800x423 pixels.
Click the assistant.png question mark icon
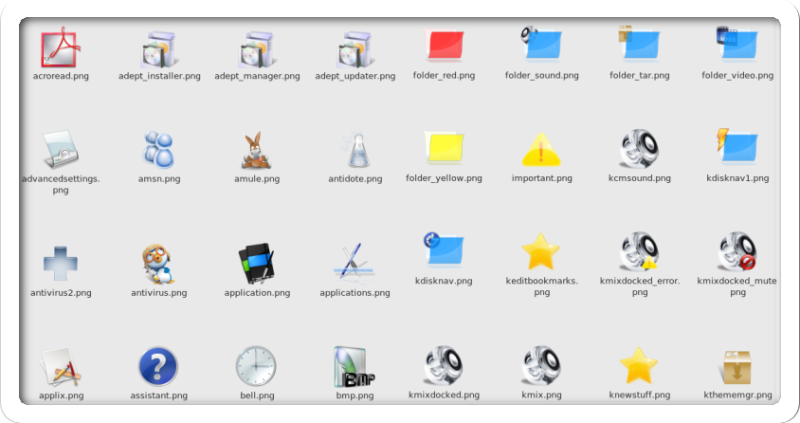click(x=158, y=366)
